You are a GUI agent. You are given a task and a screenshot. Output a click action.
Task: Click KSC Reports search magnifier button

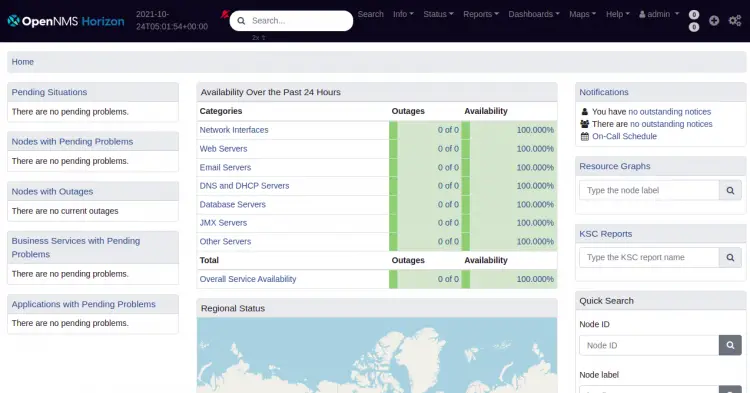(730, 257)
